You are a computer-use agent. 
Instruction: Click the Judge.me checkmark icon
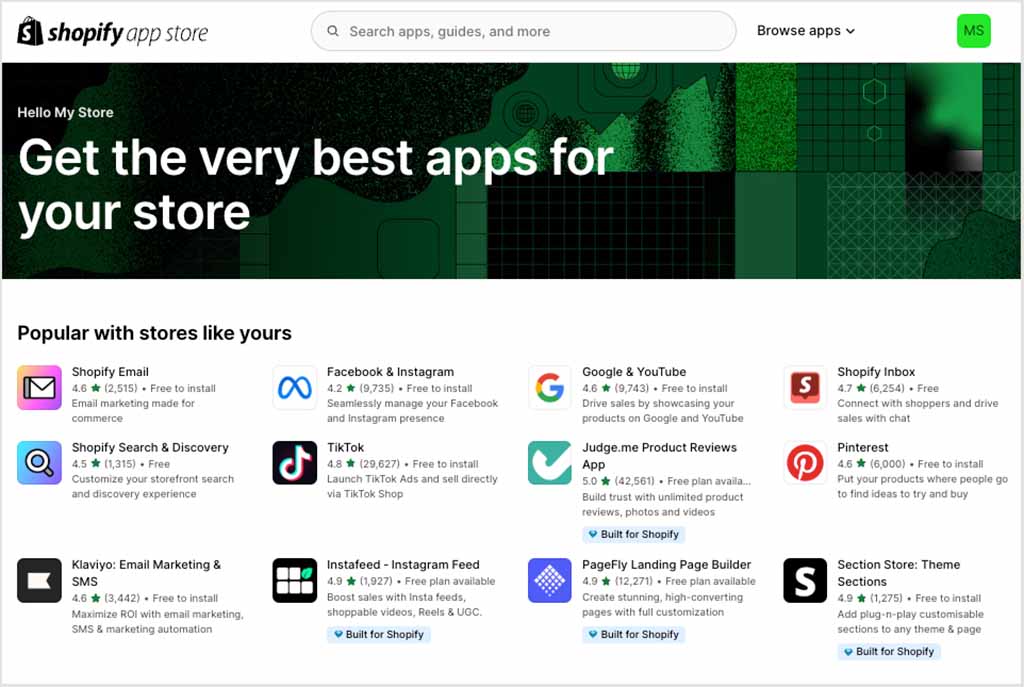click(550, 463)
